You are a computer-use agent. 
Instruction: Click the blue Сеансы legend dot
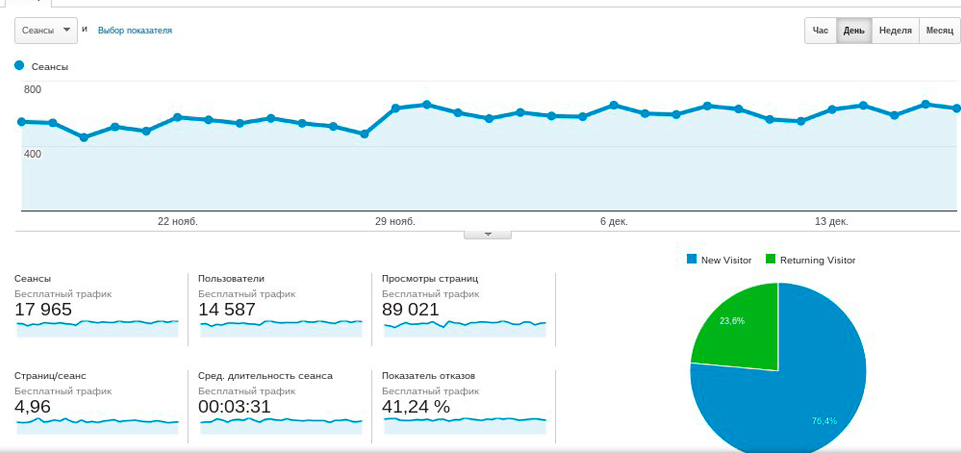[x=19, y=66]
